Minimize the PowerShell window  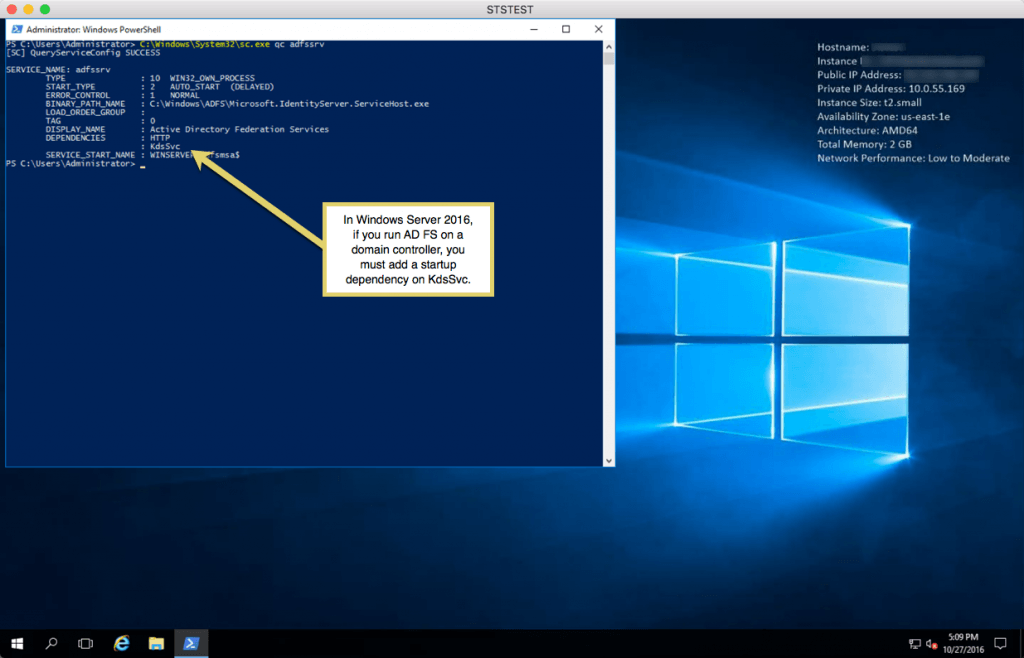[534, 29]
